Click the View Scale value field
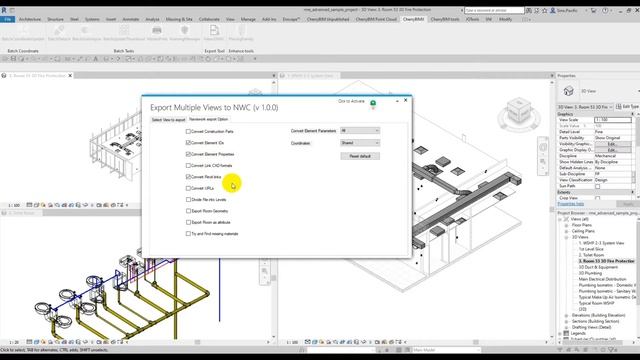 613,120
